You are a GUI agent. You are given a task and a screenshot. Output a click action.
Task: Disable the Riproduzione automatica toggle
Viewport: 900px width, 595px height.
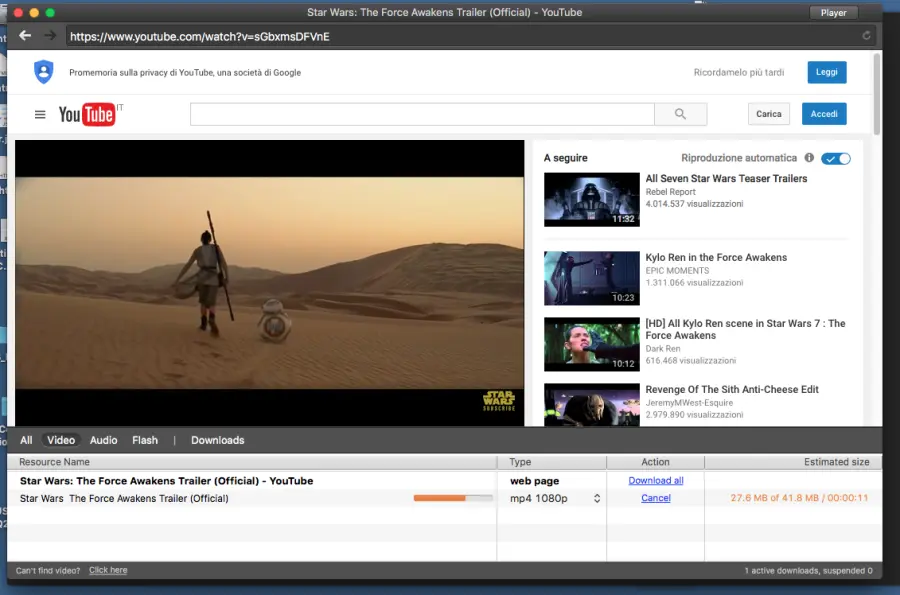pos(836,158)
